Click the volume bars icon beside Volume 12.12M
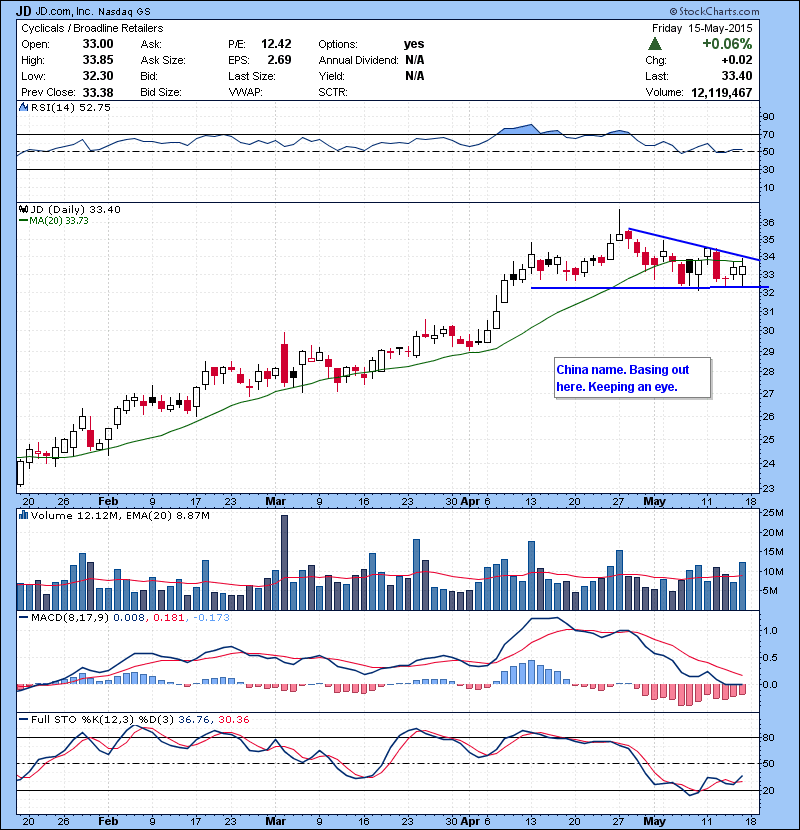The height and width of the screenshot is (830, 800). [x=23, y=515]
